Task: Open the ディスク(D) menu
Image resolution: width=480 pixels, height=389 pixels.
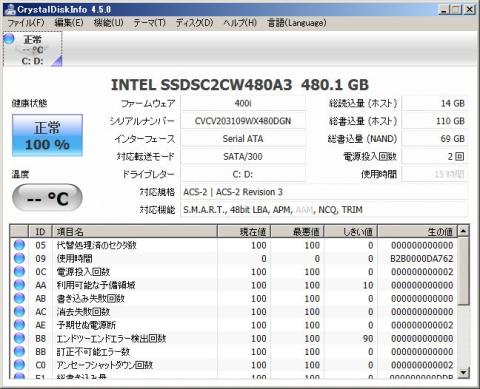Action: tap(194, 23)
